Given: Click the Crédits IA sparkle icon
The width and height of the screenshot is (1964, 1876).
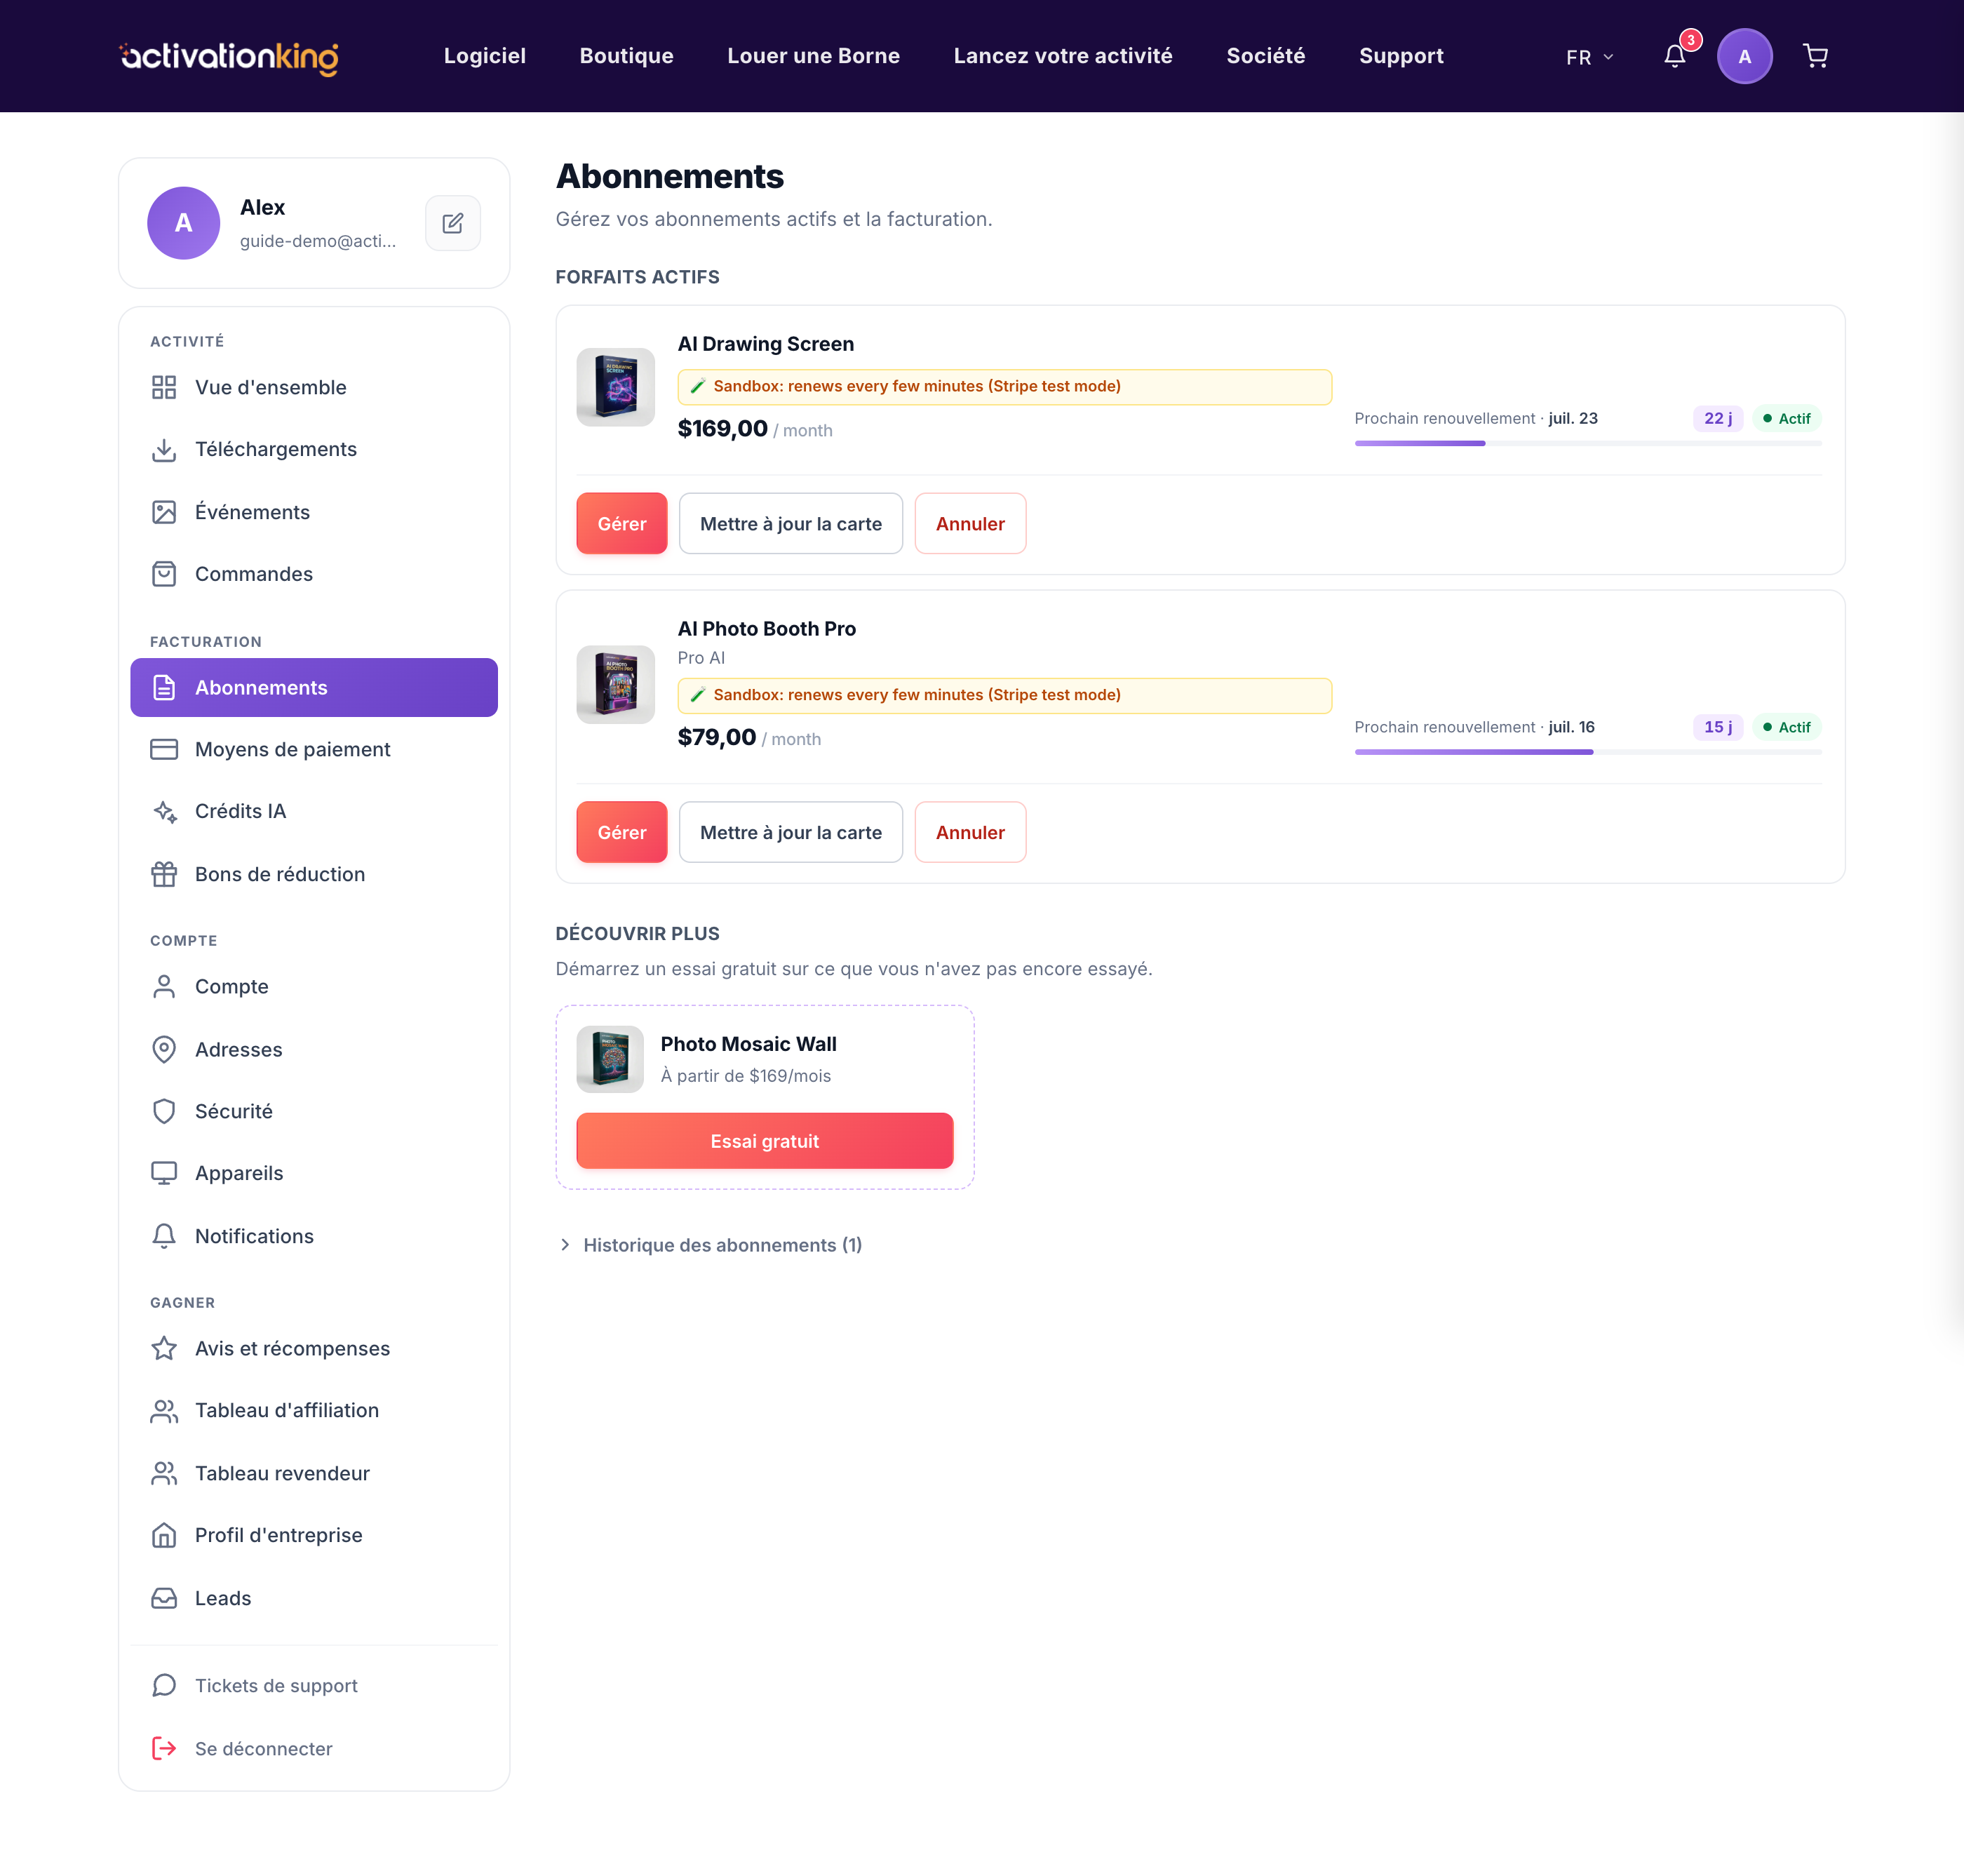Looking at the screenshot, I should (164, 812).
